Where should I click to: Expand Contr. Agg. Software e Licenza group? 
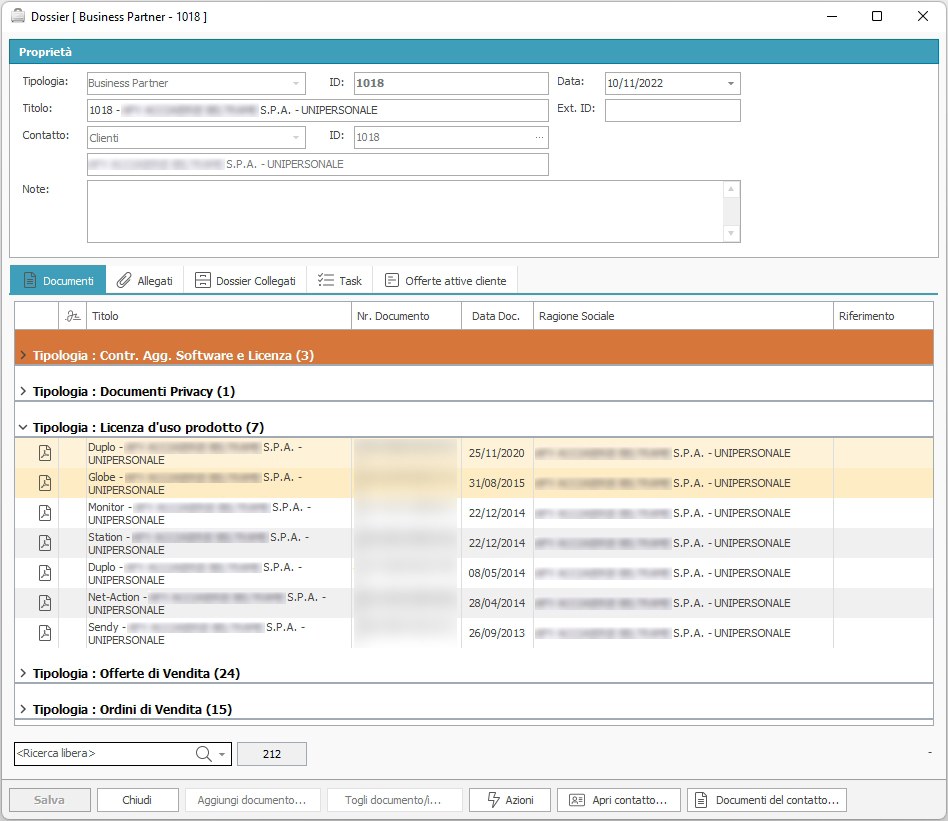click(23, 355)
